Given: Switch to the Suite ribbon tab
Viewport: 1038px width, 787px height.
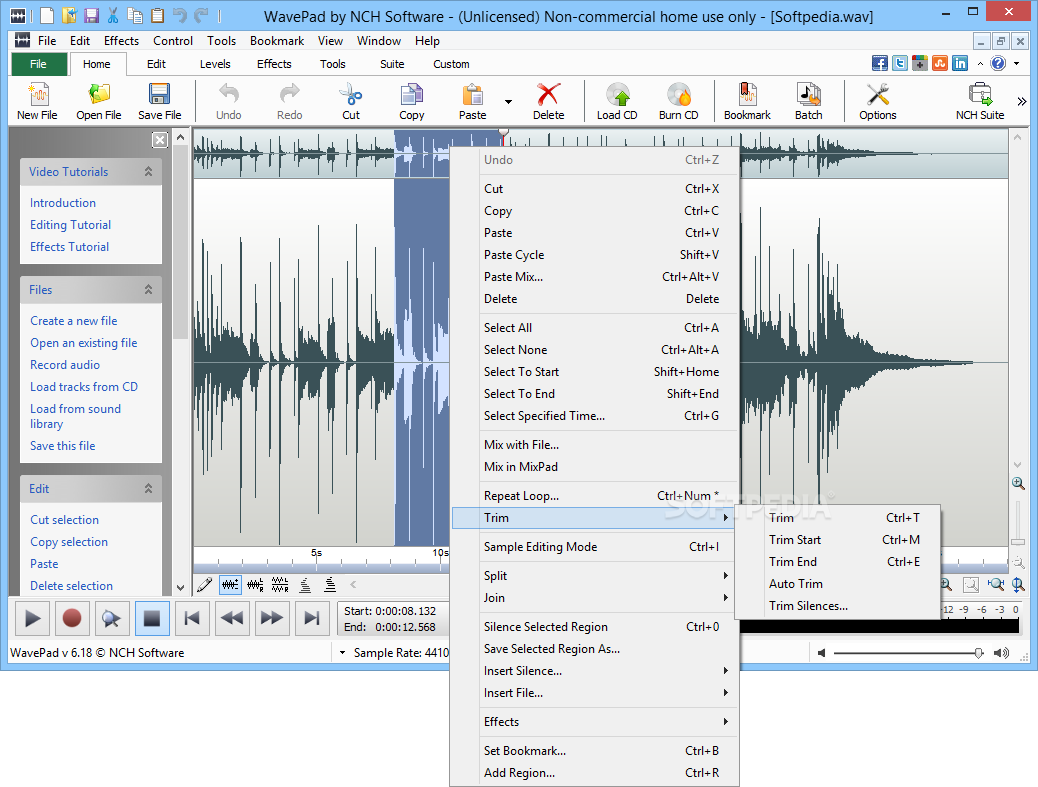Looking at the screenshot, I should (392, 64).
